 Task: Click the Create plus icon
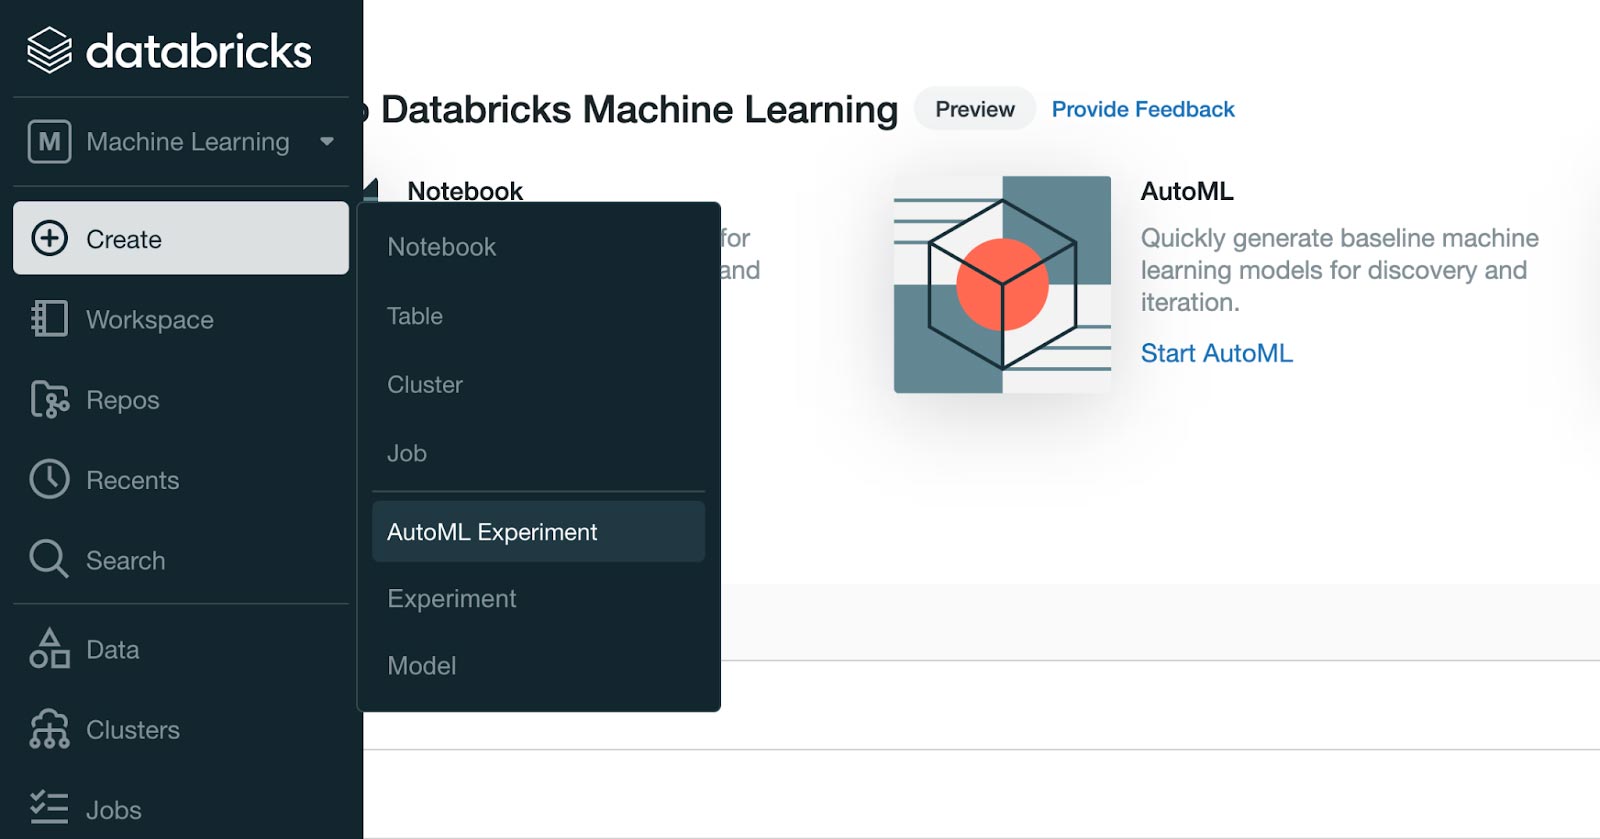(x=49, y=238)
